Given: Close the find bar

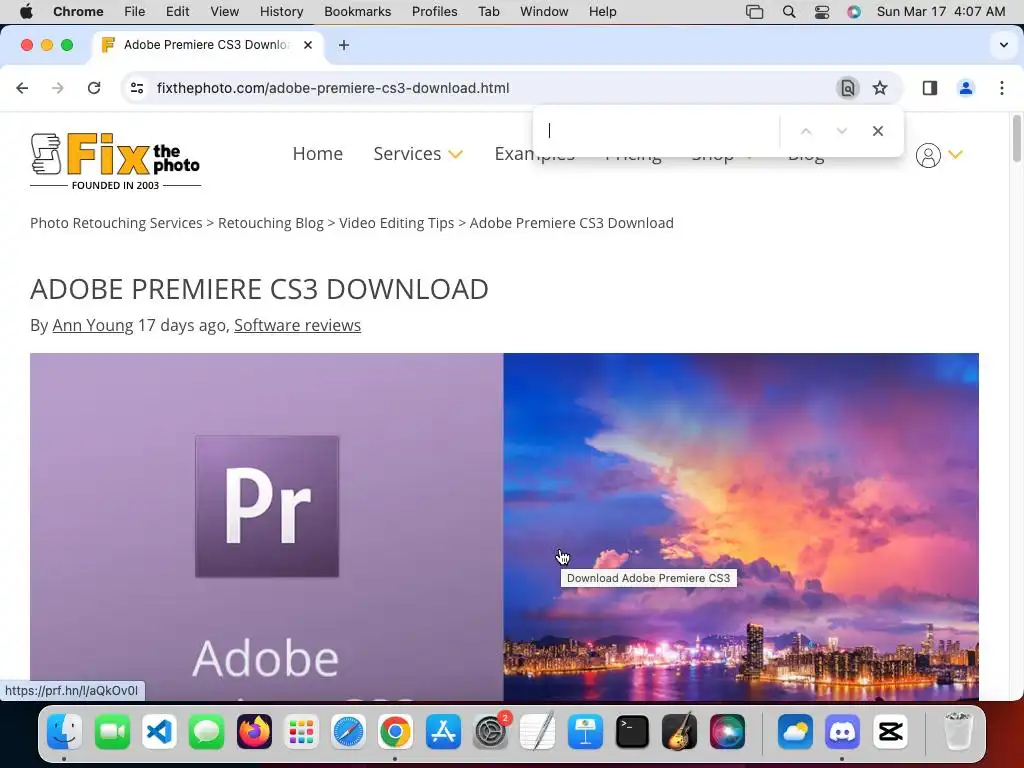Looking at the screenshot, I should pos(878,131).
